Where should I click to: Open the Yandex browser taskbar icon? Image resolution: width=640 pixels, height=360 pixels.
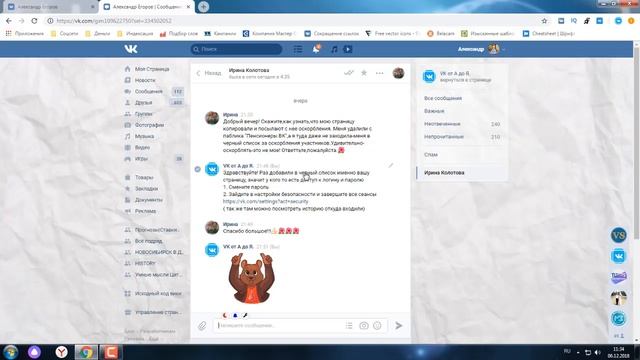pyautogui.click(x=61, y=352)
